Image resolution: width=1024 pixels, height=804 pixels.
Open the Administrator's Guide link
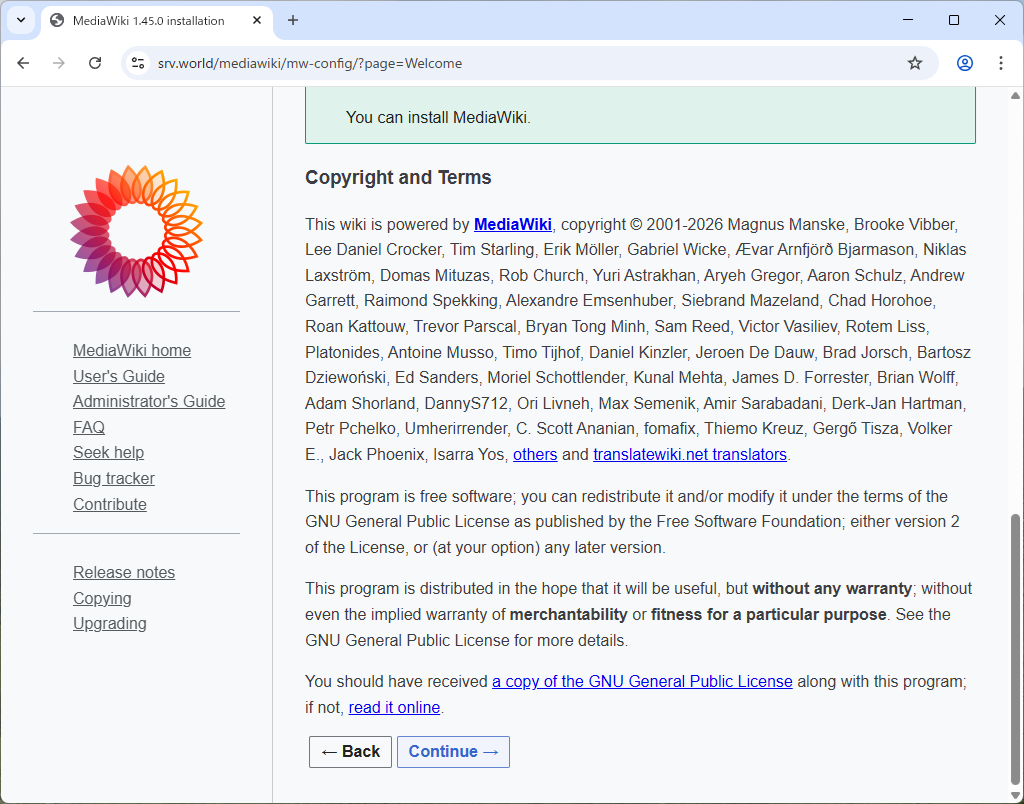[149, 402]
